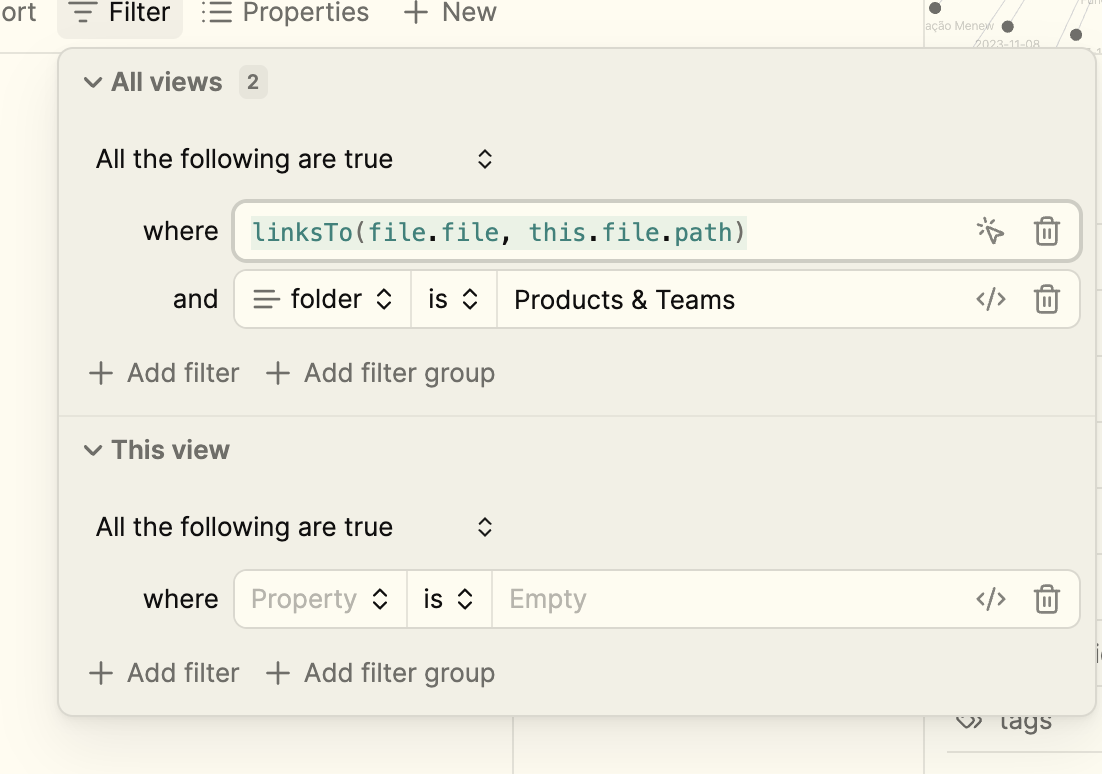Click the Filter toolbar button
The height and width of the screenshot is (774, 1102).
coord(120,13)
